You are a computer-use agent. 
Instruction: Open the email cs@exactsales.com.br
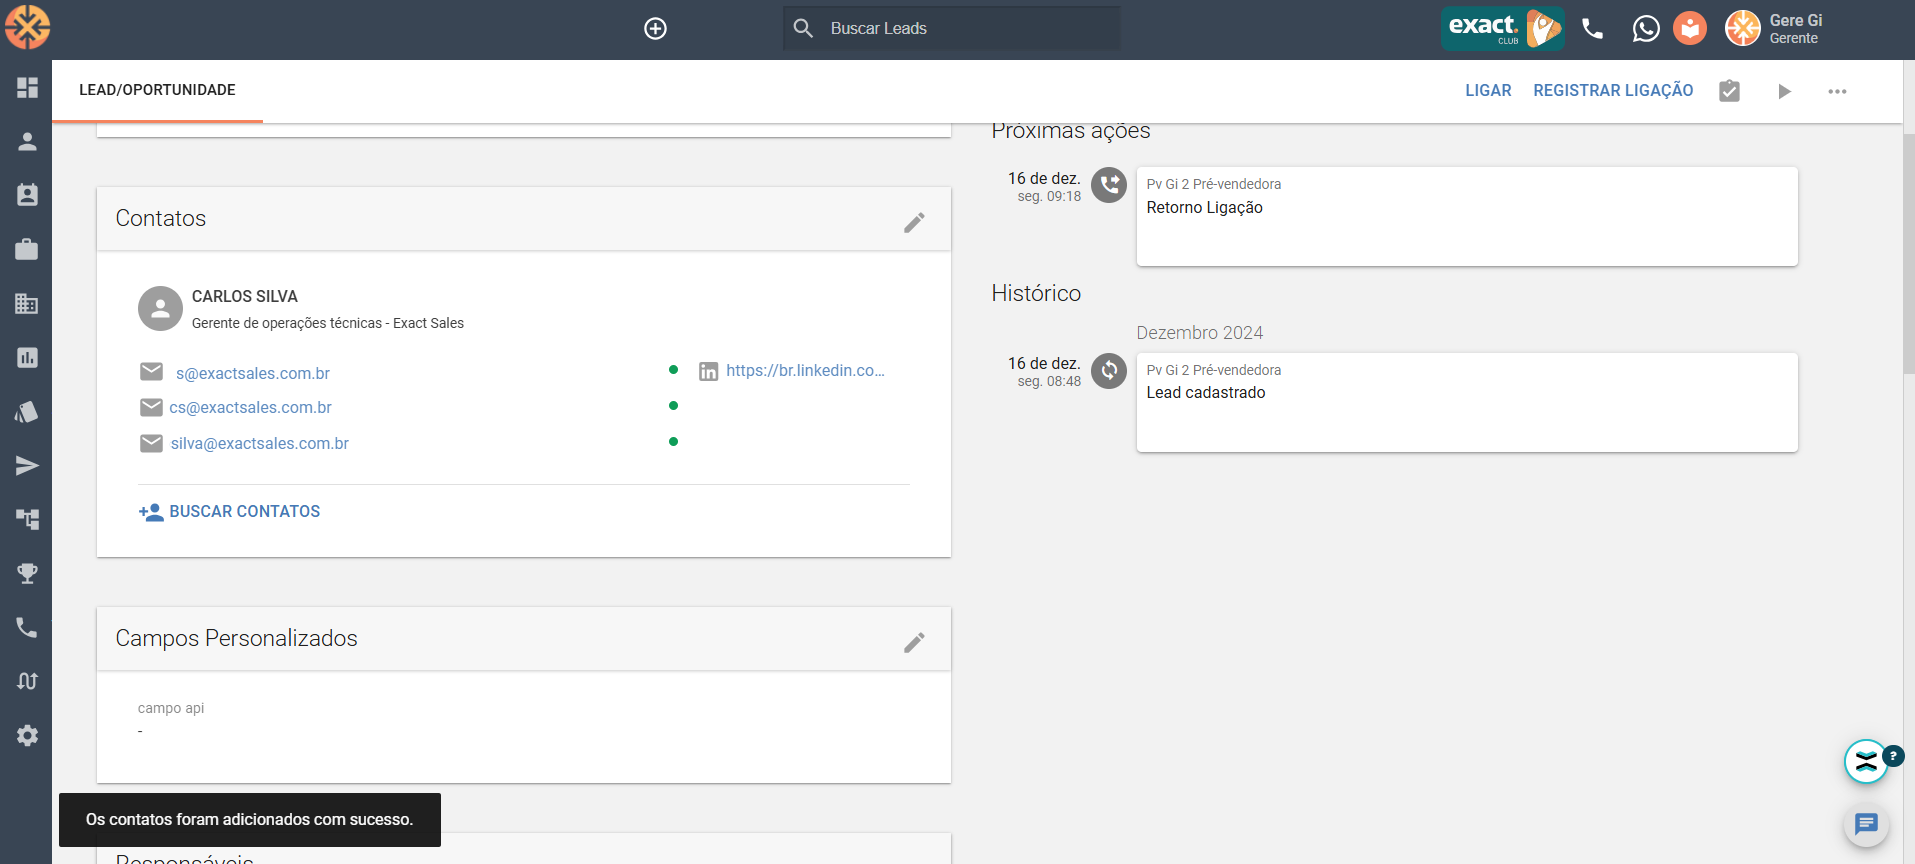pyautogui.click(x=250, y=407)
